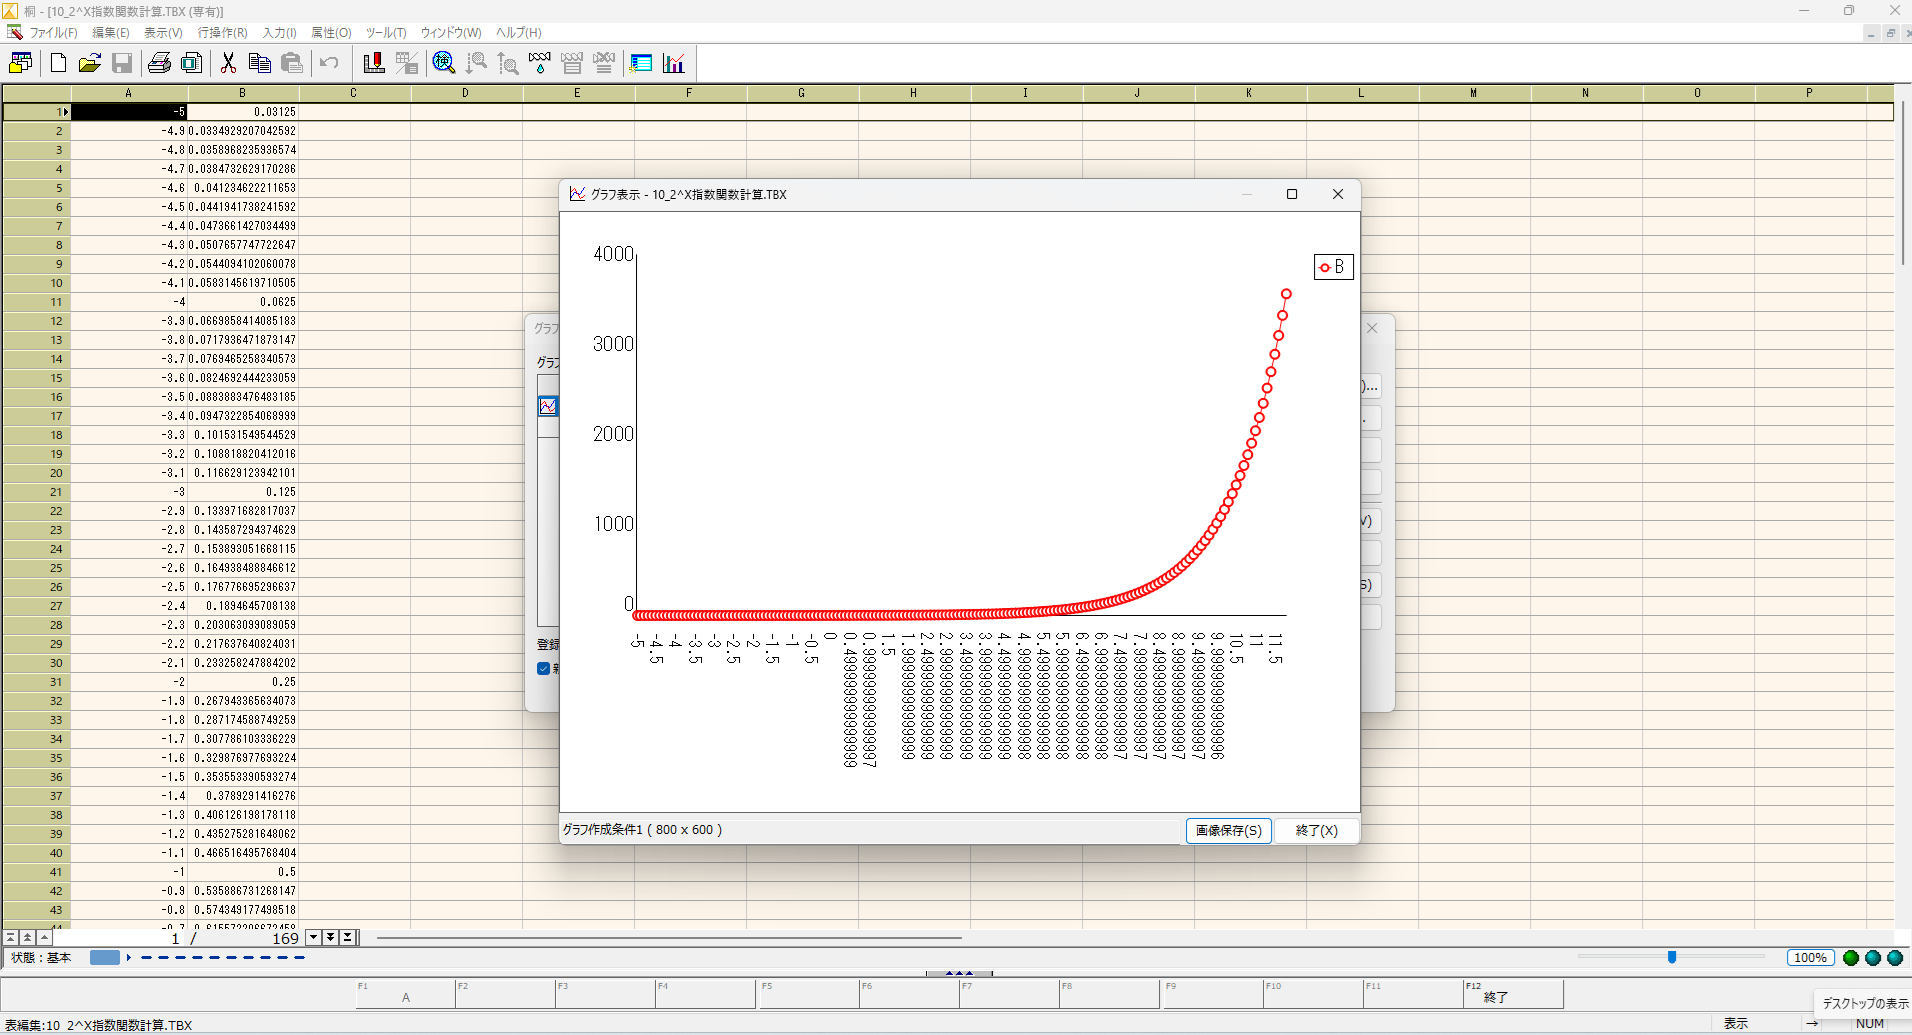Adjust the zoom slider near 100%
The image size is (1912, 1035).
(x=1670, y=957)
